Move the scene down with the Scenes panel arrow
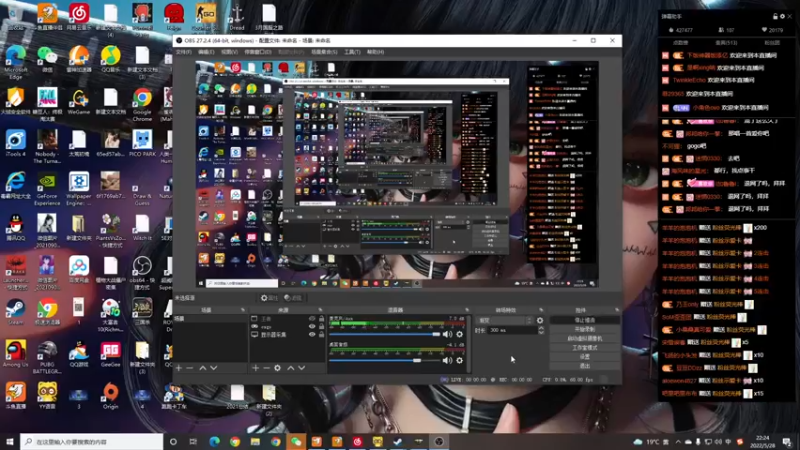Image resolution: width=800 pixels, height=450 pixels. pyautogui.click(x=214, y=368)
